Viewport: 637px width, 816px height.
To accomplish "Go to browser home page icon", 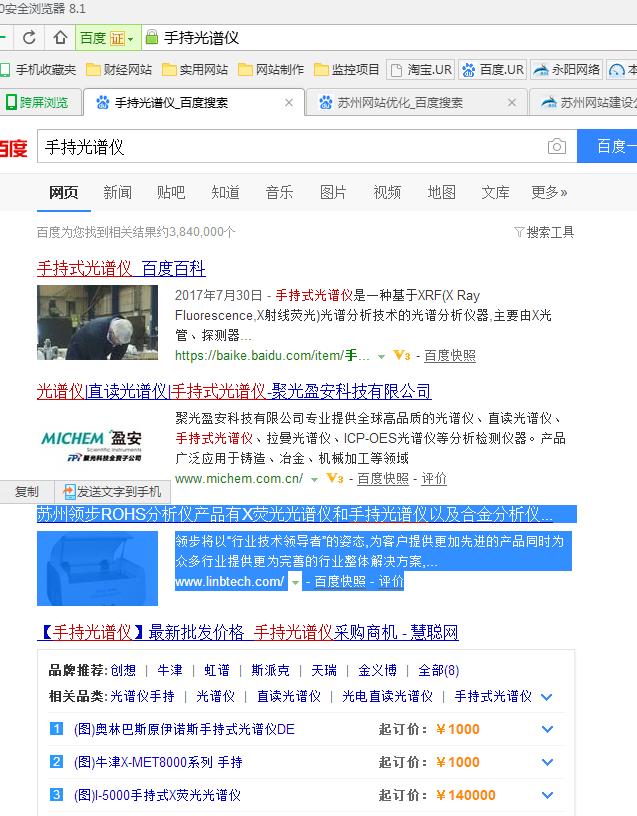I will point(60,37).
